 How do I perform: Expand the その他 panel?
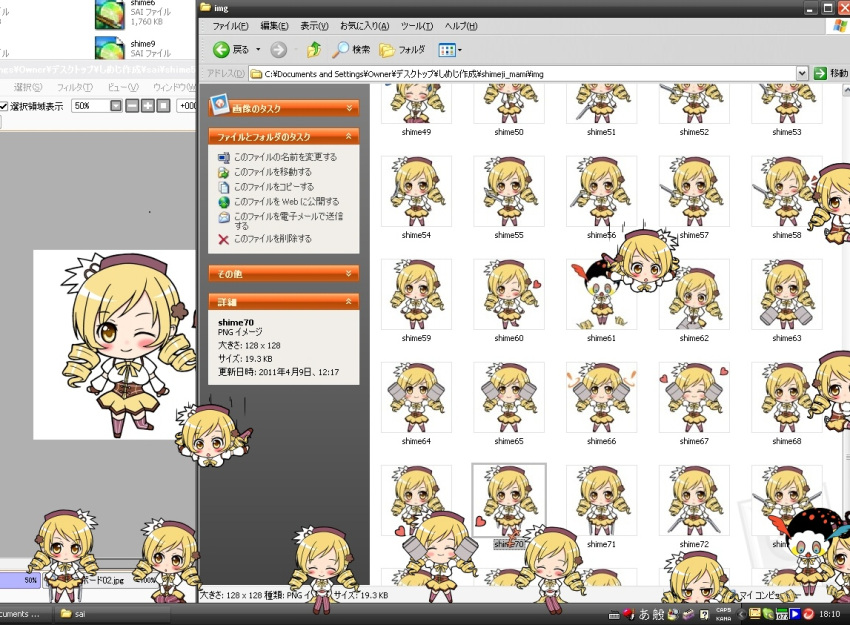[349, 274]
